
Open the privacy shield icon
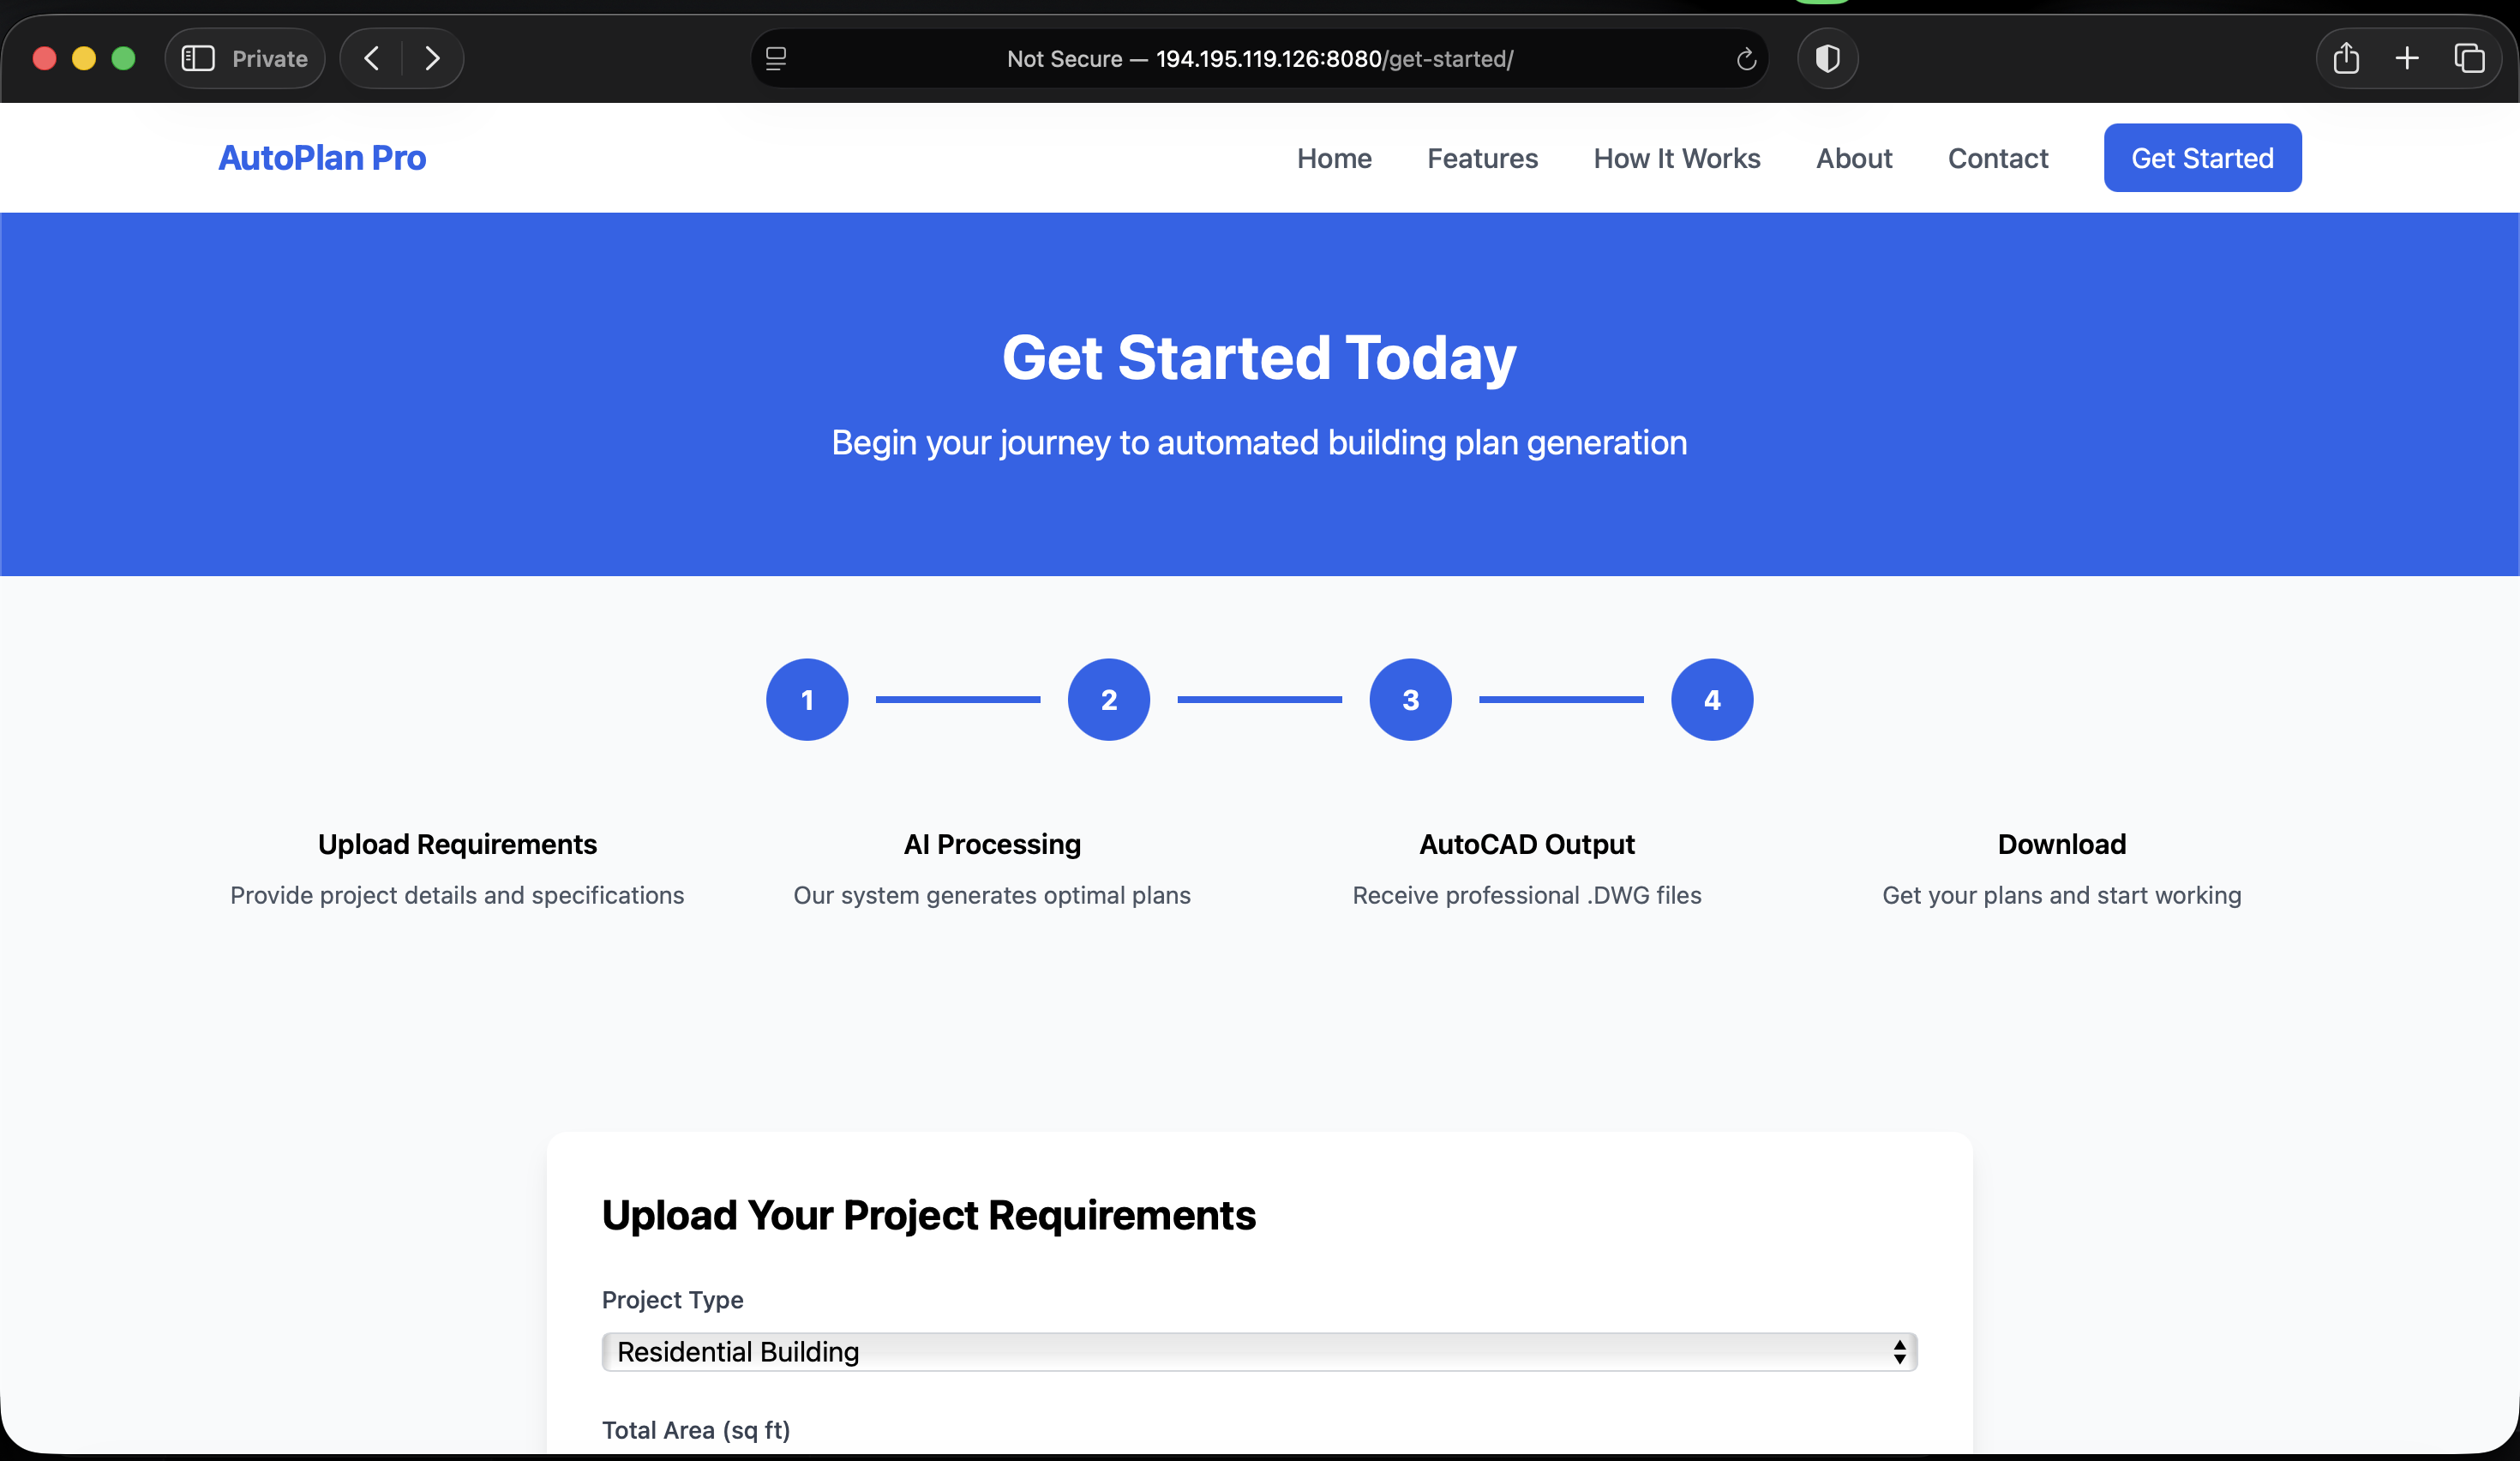pyautogui.click(x=1827, y=59)
